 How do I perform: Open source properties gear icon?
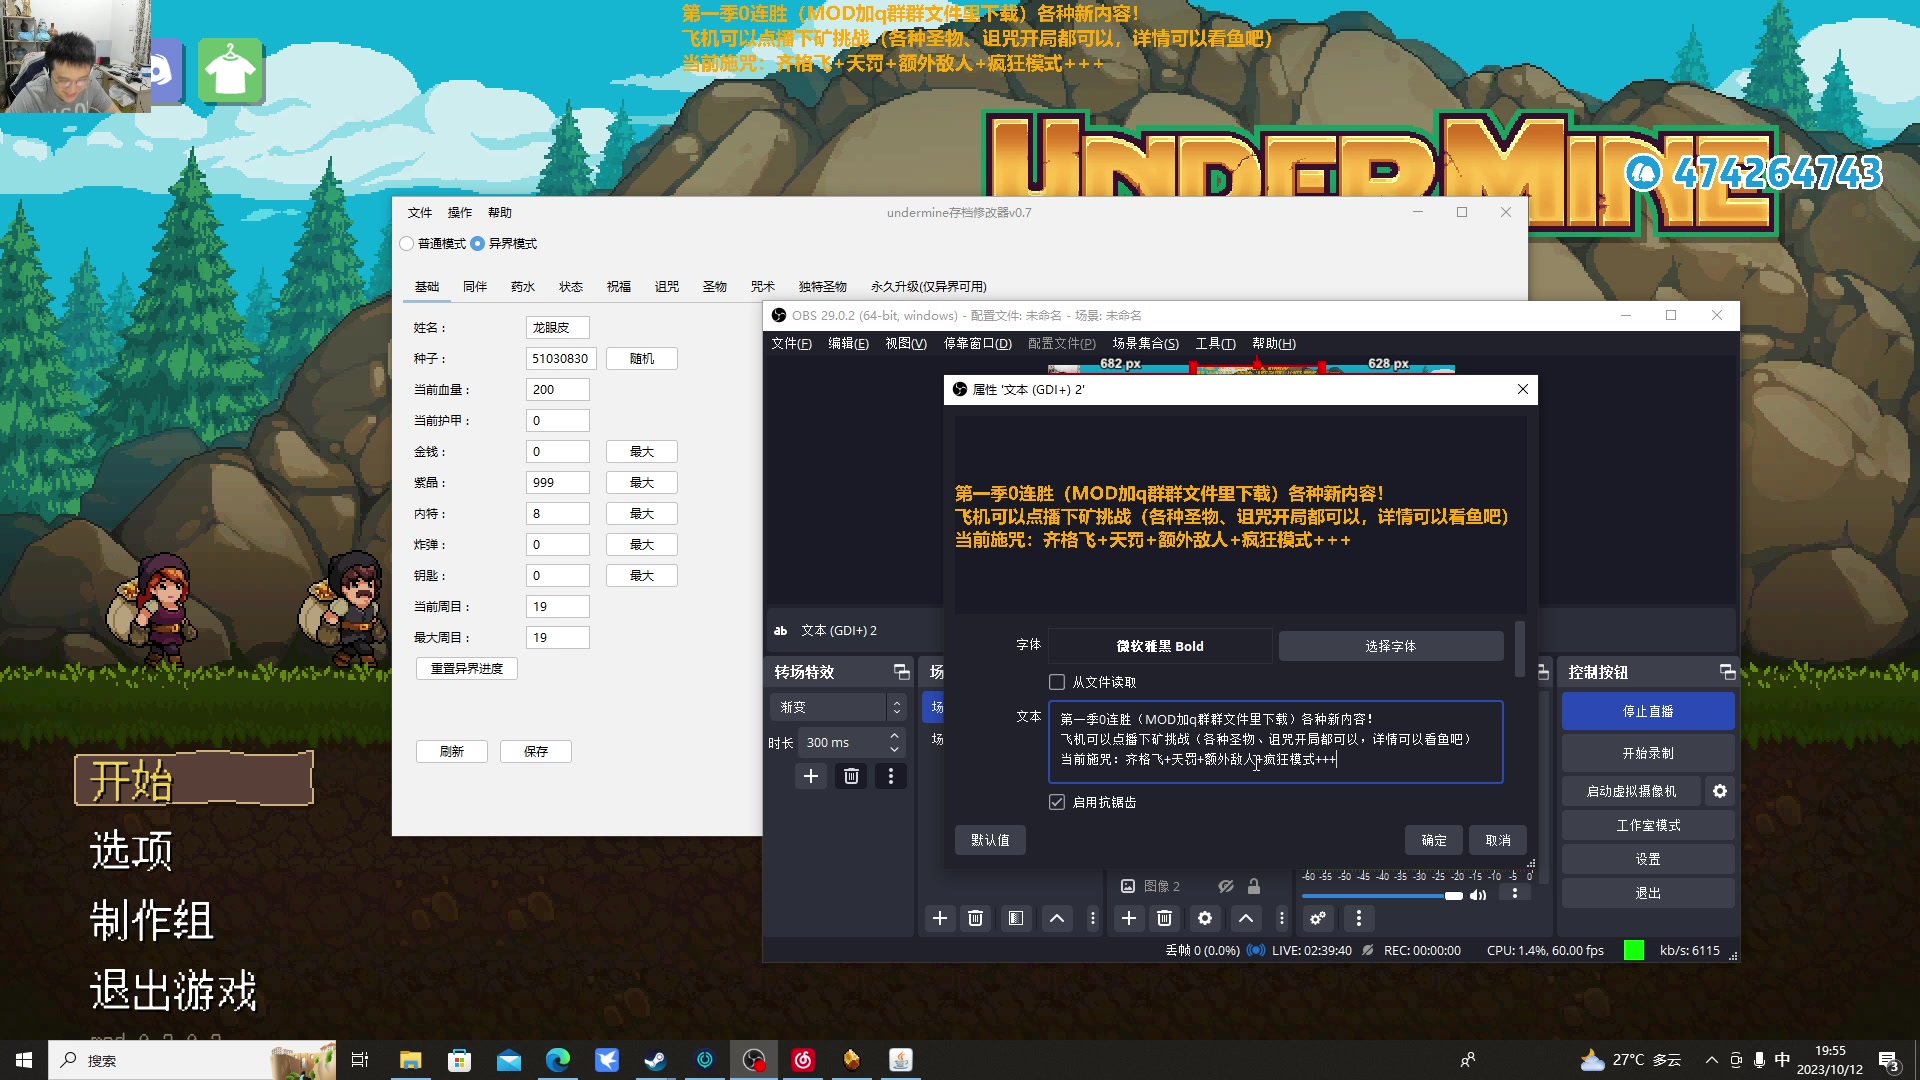[1205, 918]
